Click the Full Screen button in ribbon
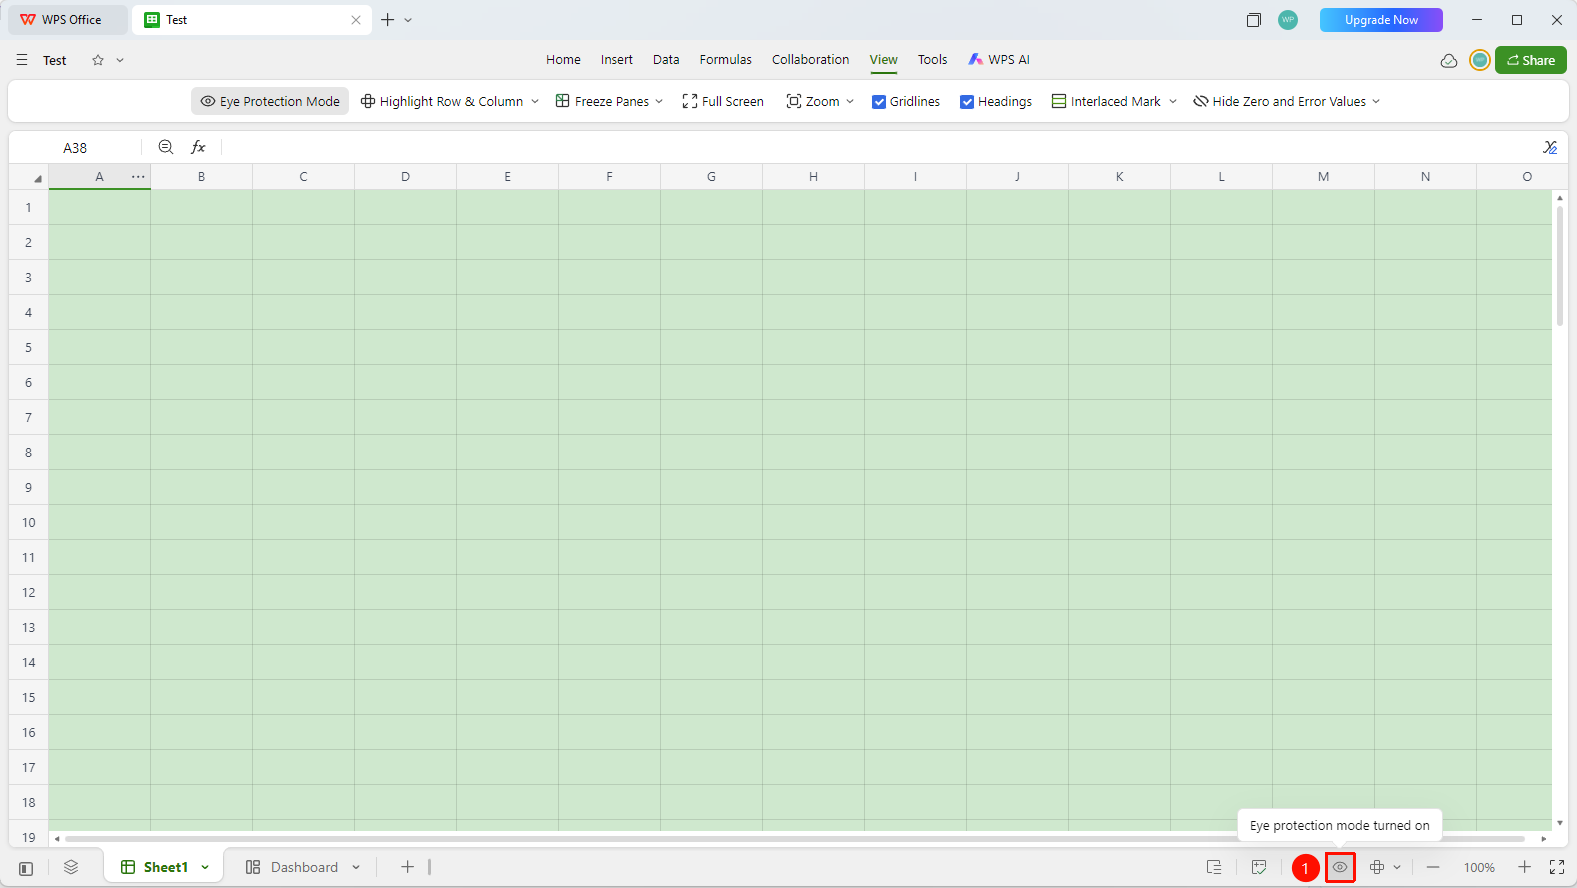Viewport: 1577px width, 888px height. (x=723, y=101)
